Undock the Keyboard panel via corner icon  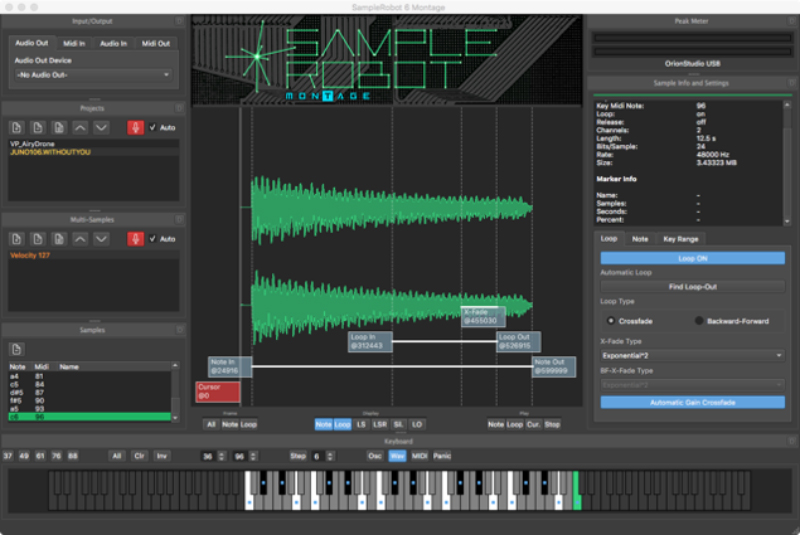792,441
